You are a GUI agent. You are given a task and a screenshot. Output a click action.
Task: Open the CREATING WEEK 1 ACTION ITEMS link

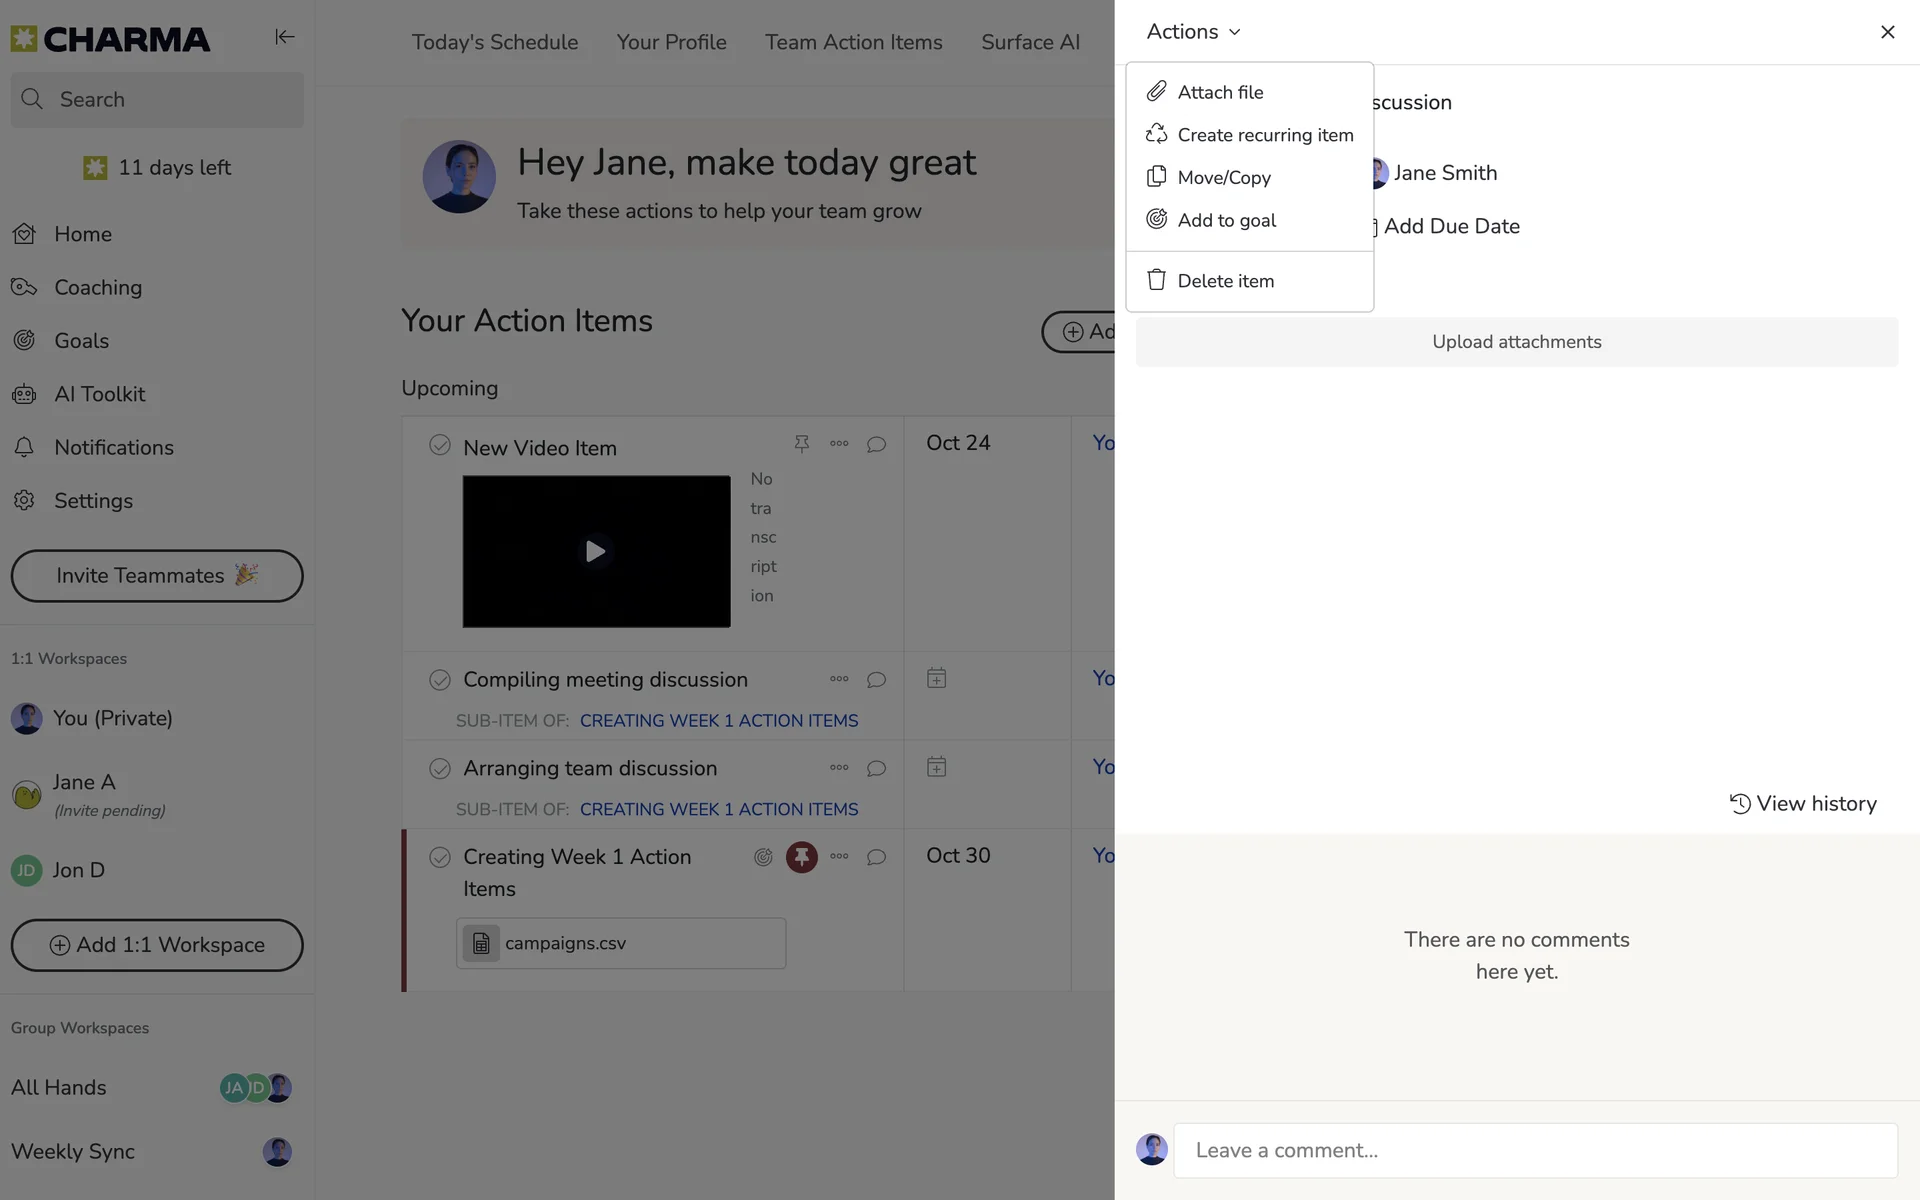(x=718, y=721)
